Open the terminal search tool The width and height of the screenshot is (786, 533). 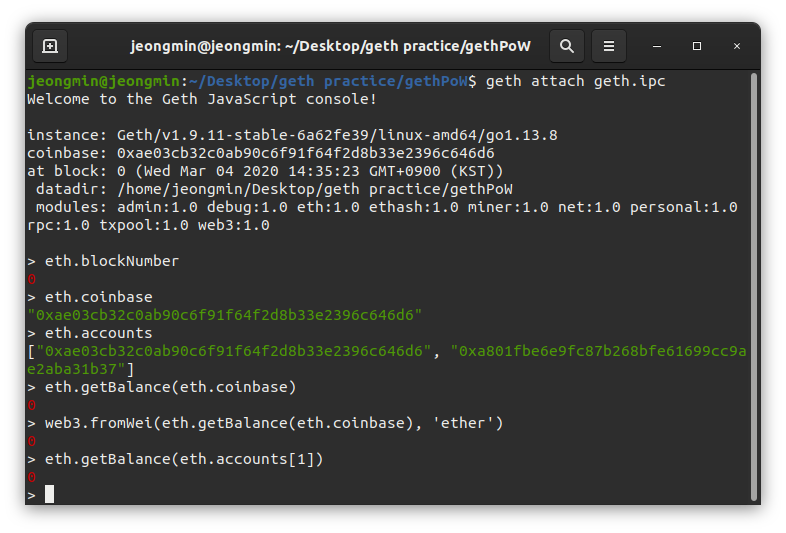[566, 46]
